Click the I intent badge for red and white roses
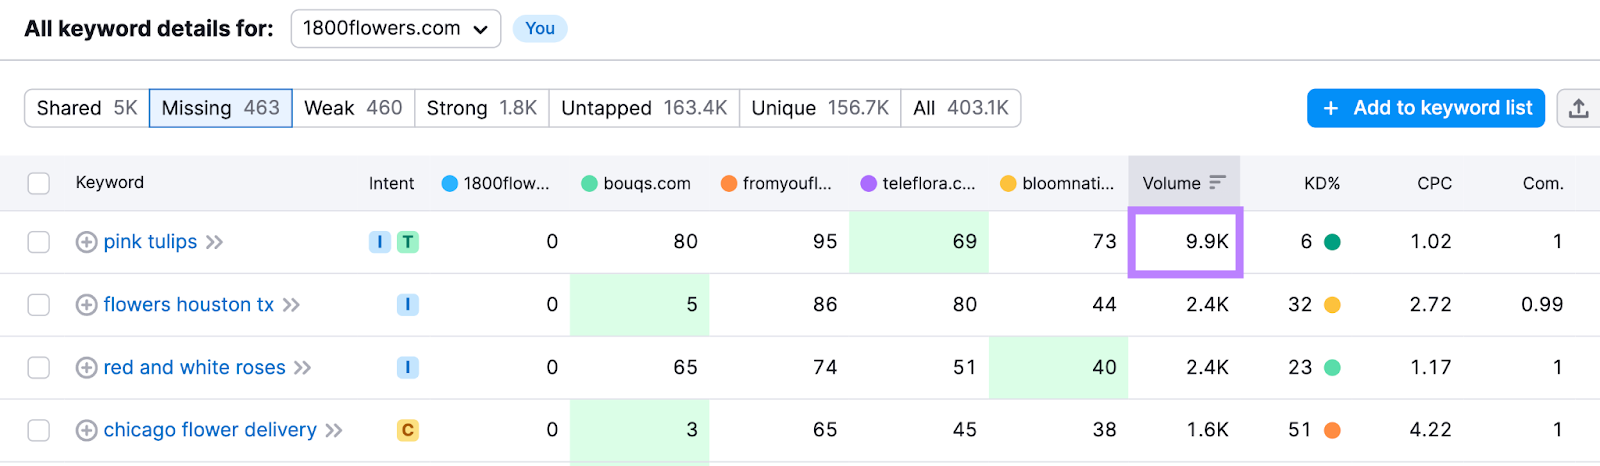 tap(408, 368)
